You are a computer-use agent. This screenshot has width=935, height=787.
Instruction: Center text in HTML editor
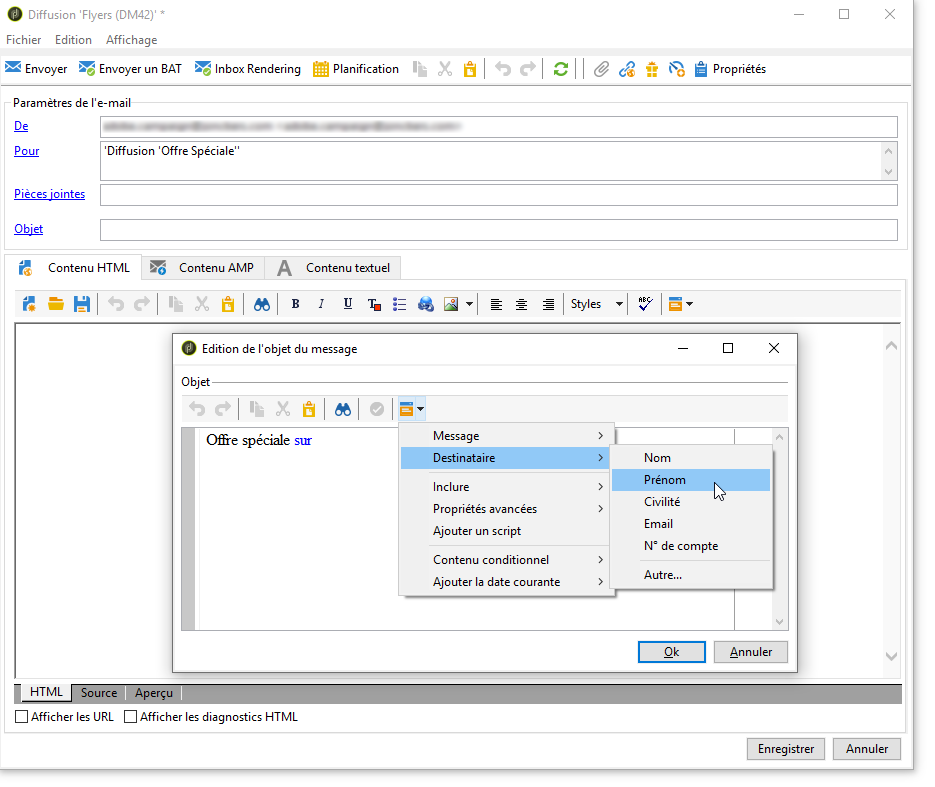(521, 305)
